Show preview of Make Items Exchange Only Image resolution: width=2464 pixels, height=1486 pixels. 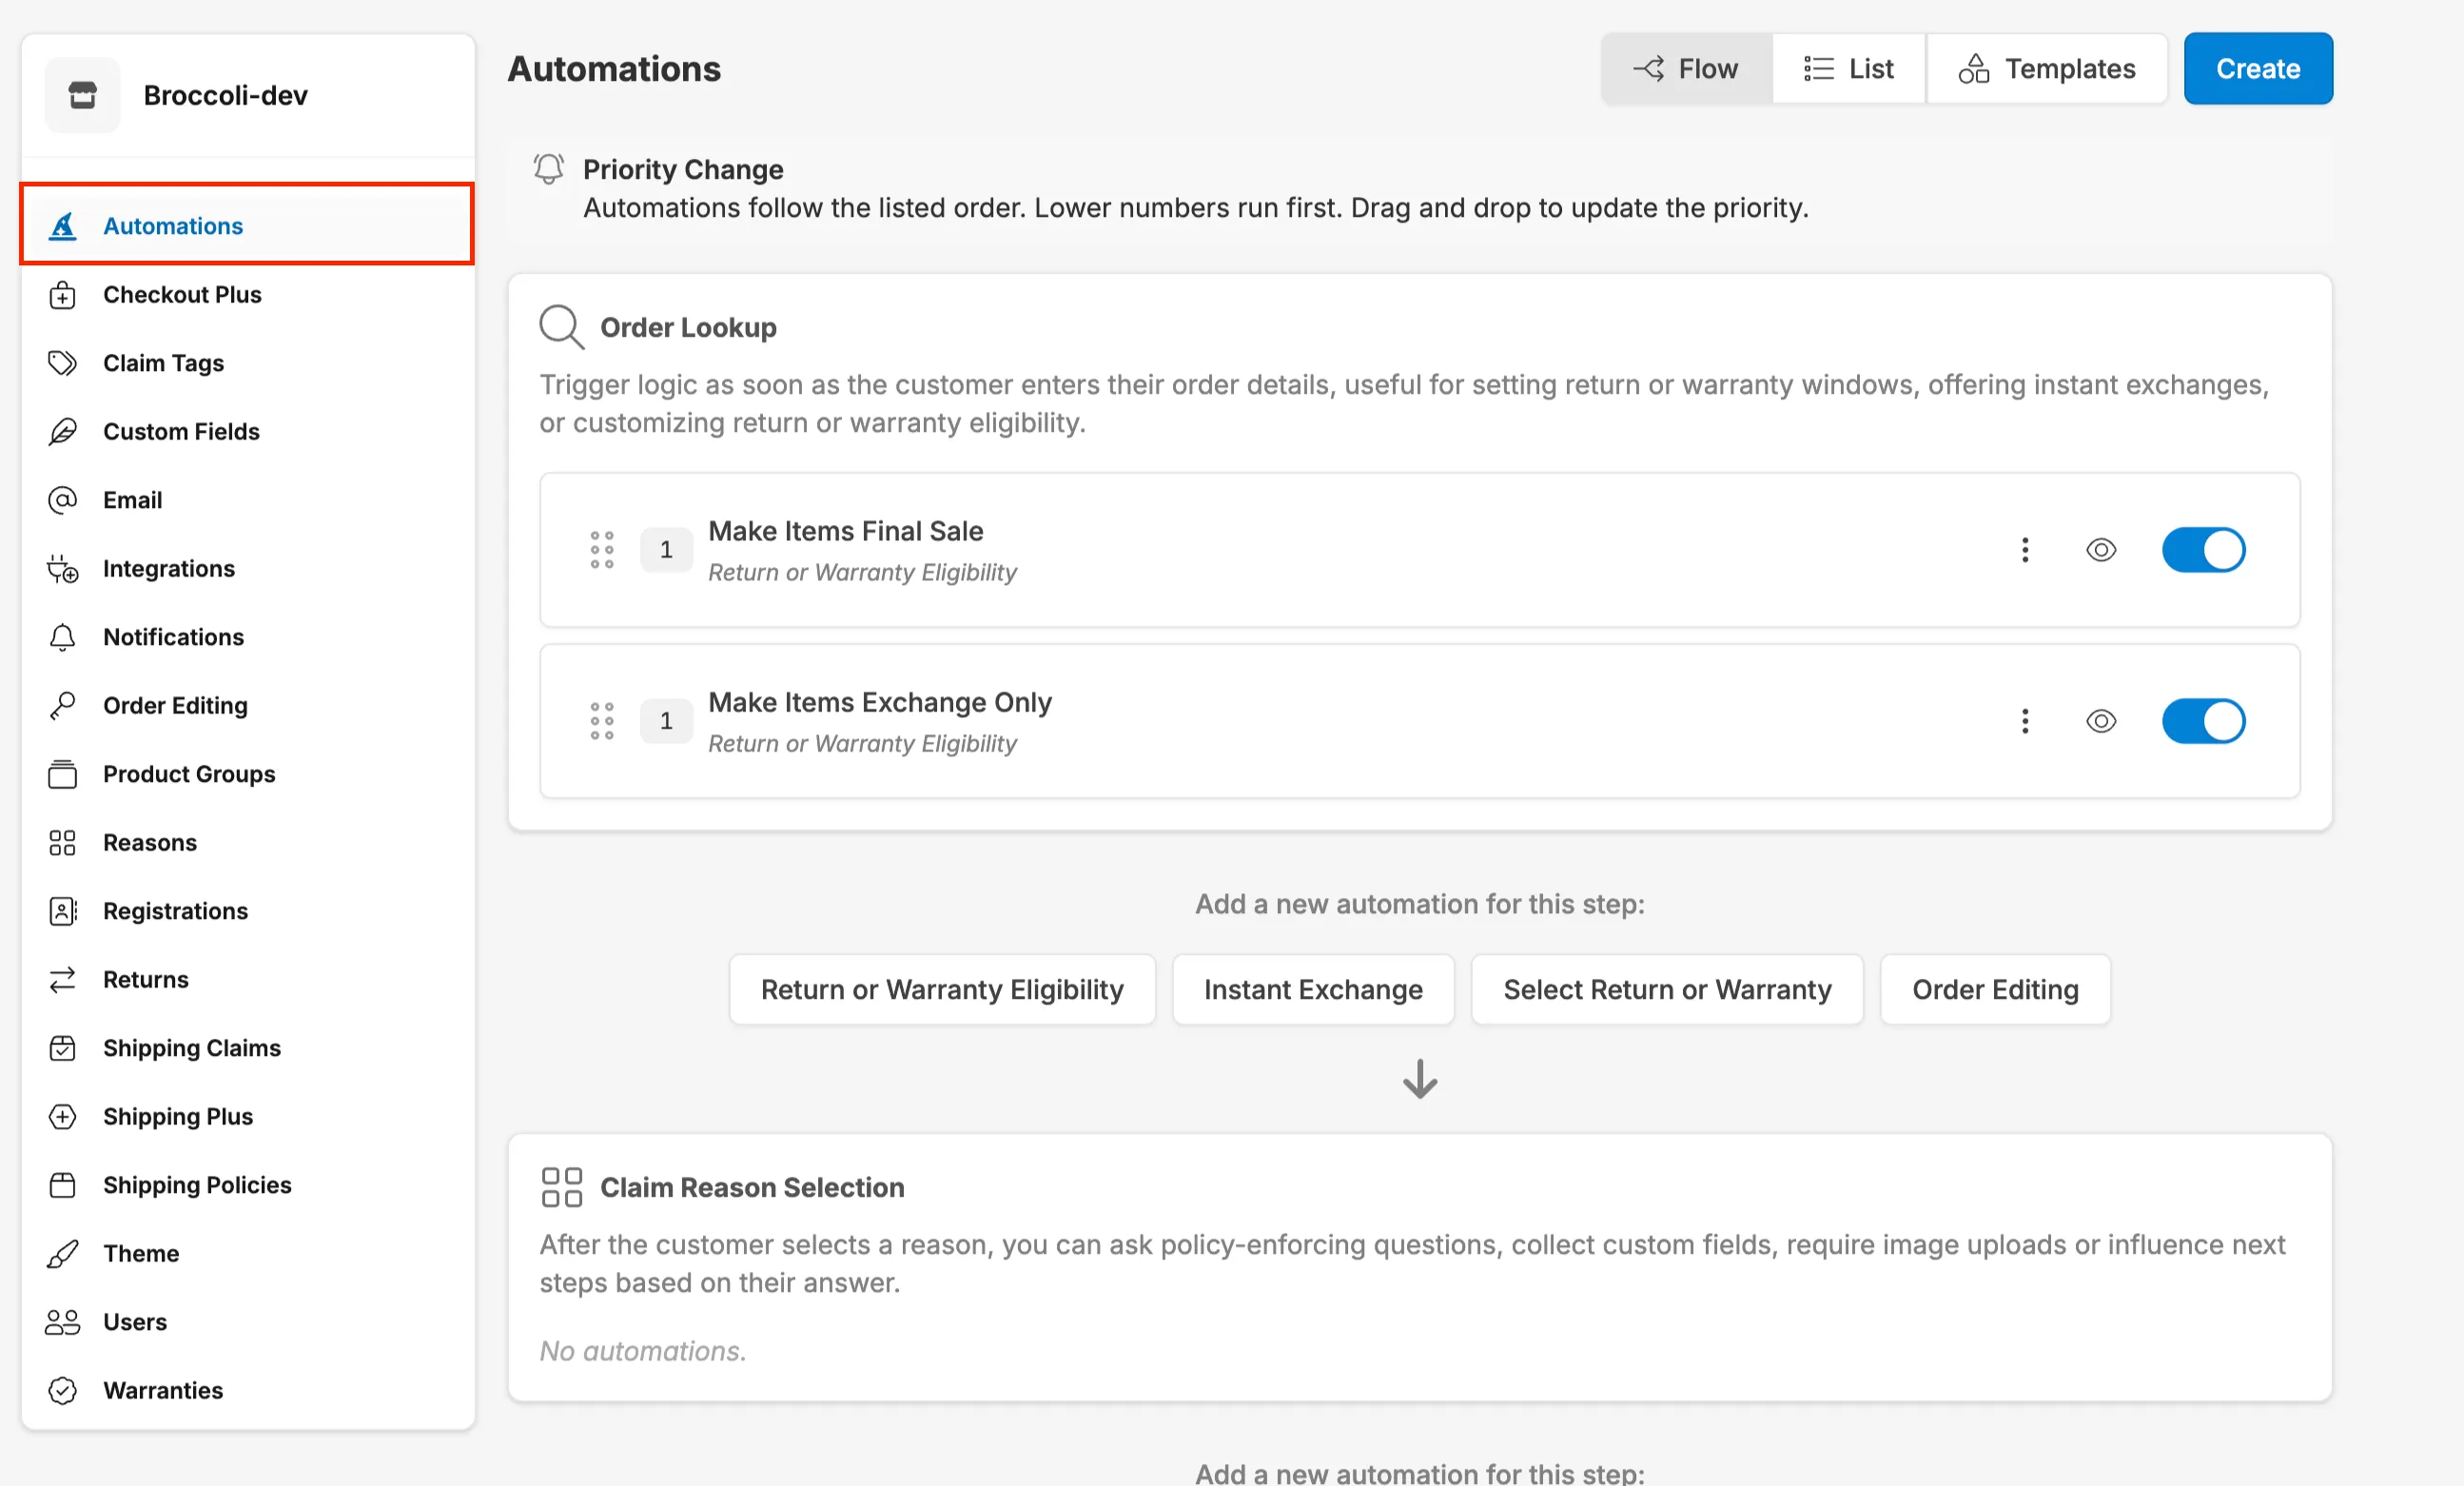[2100, 721]
